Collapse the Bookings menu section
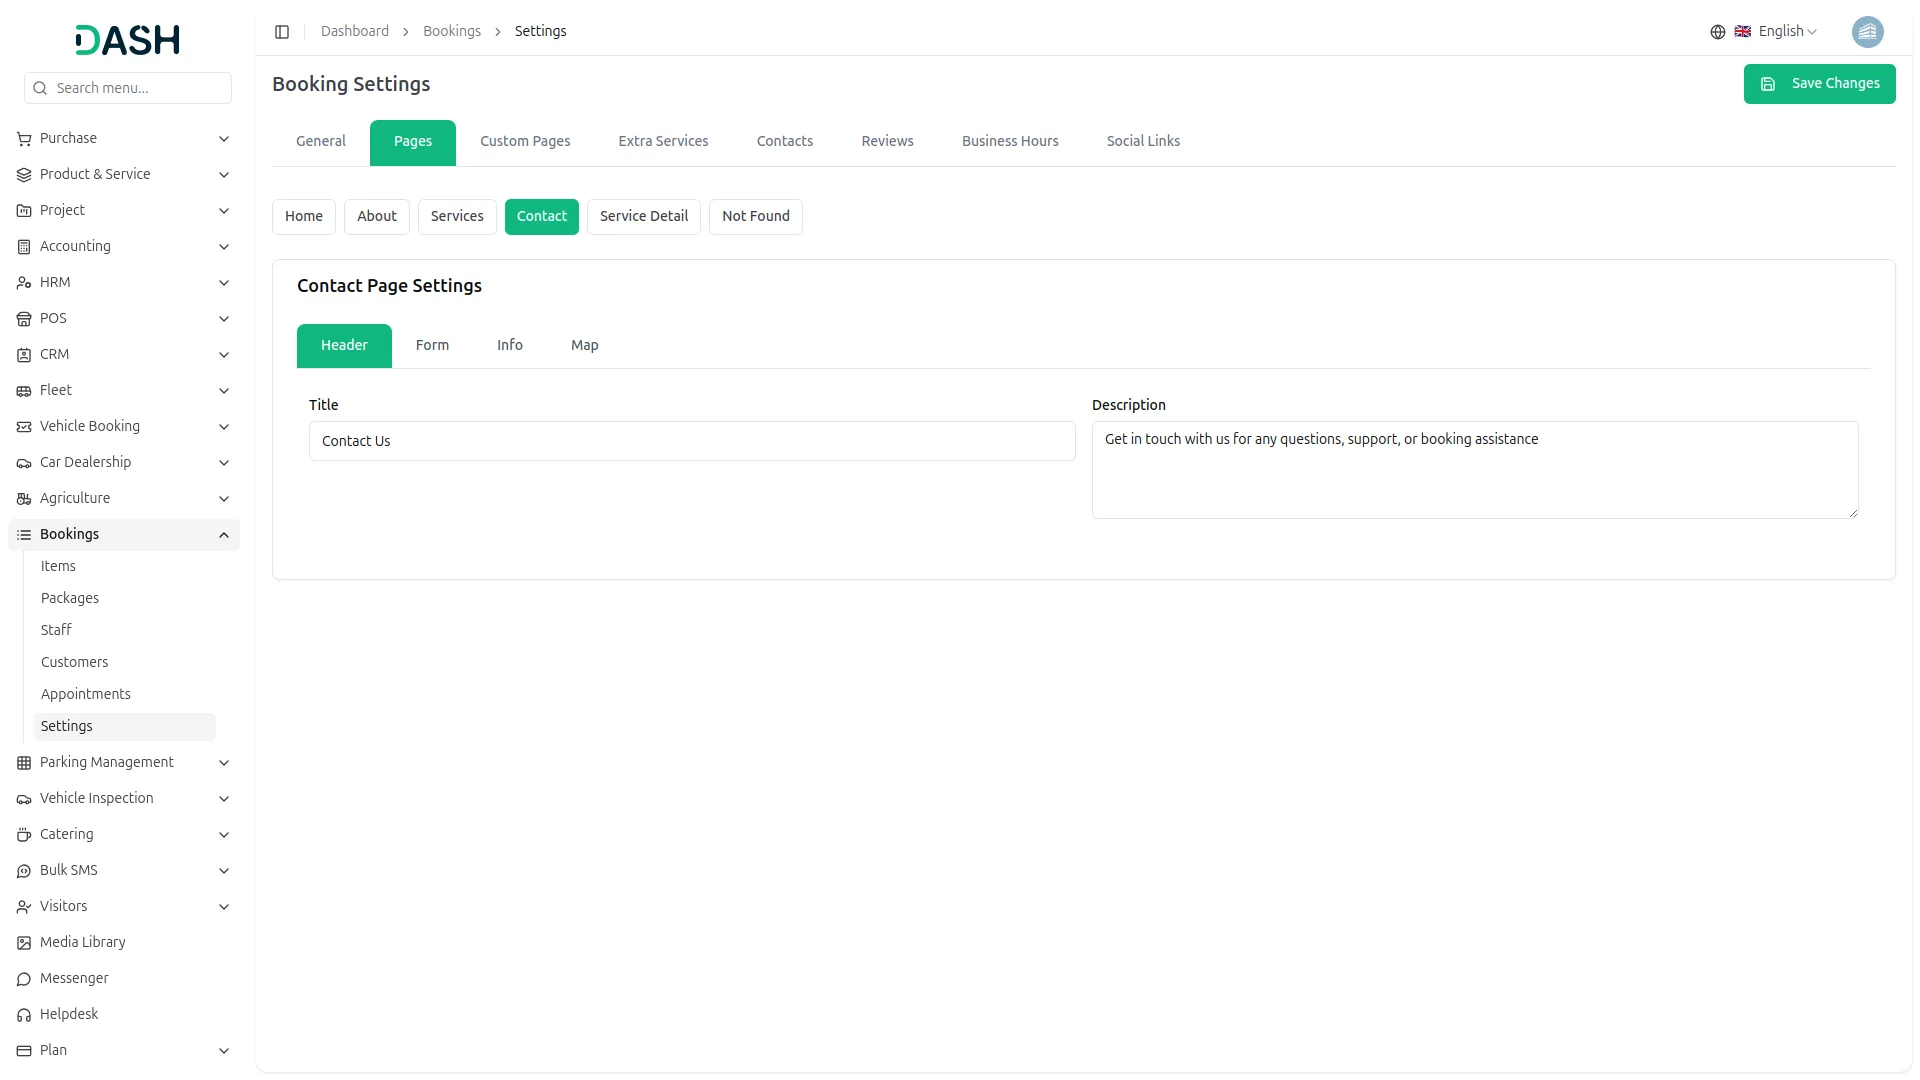This screenshot has width=1920, height=1080. (224, 535)
